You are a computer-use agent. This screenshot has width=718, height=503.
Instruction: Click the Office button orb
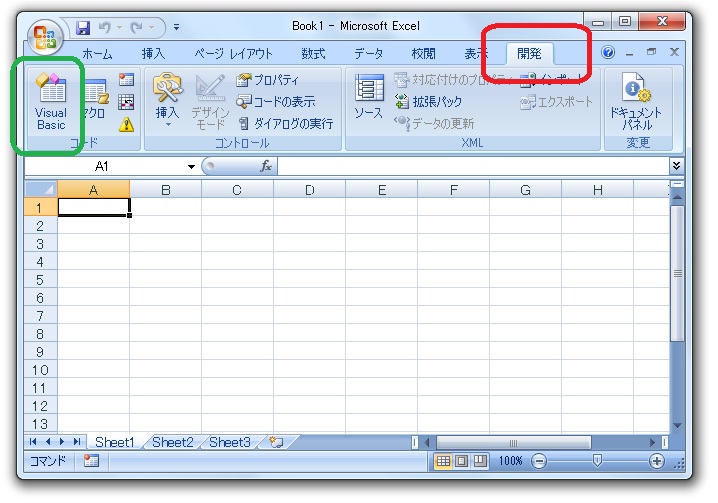click(x=45, y=37)
